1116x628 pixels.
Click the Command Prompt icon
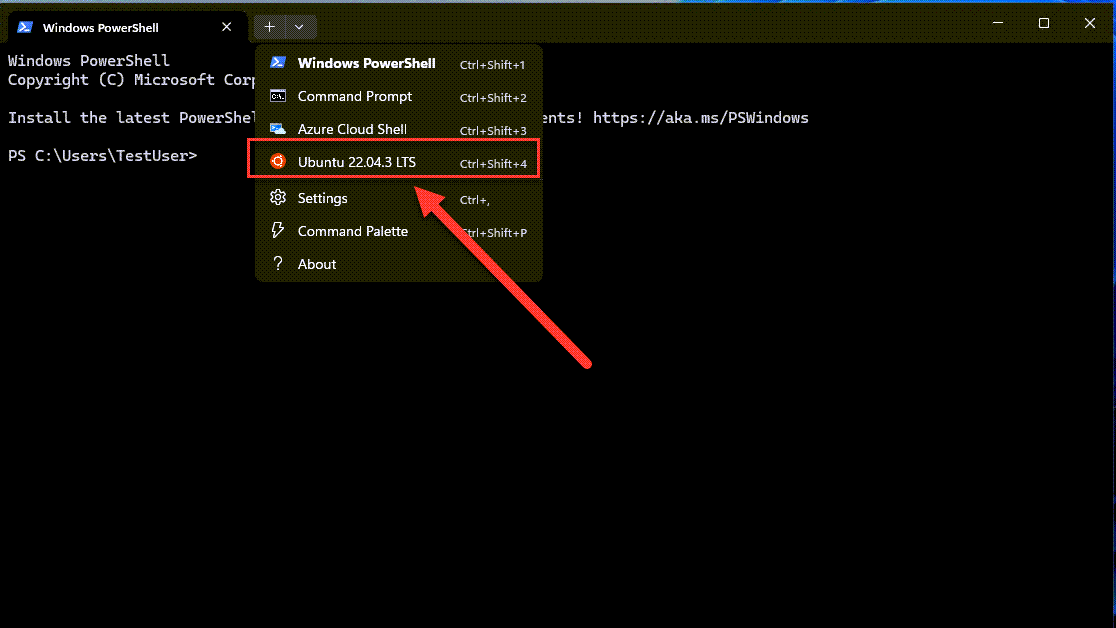point(278,96)
